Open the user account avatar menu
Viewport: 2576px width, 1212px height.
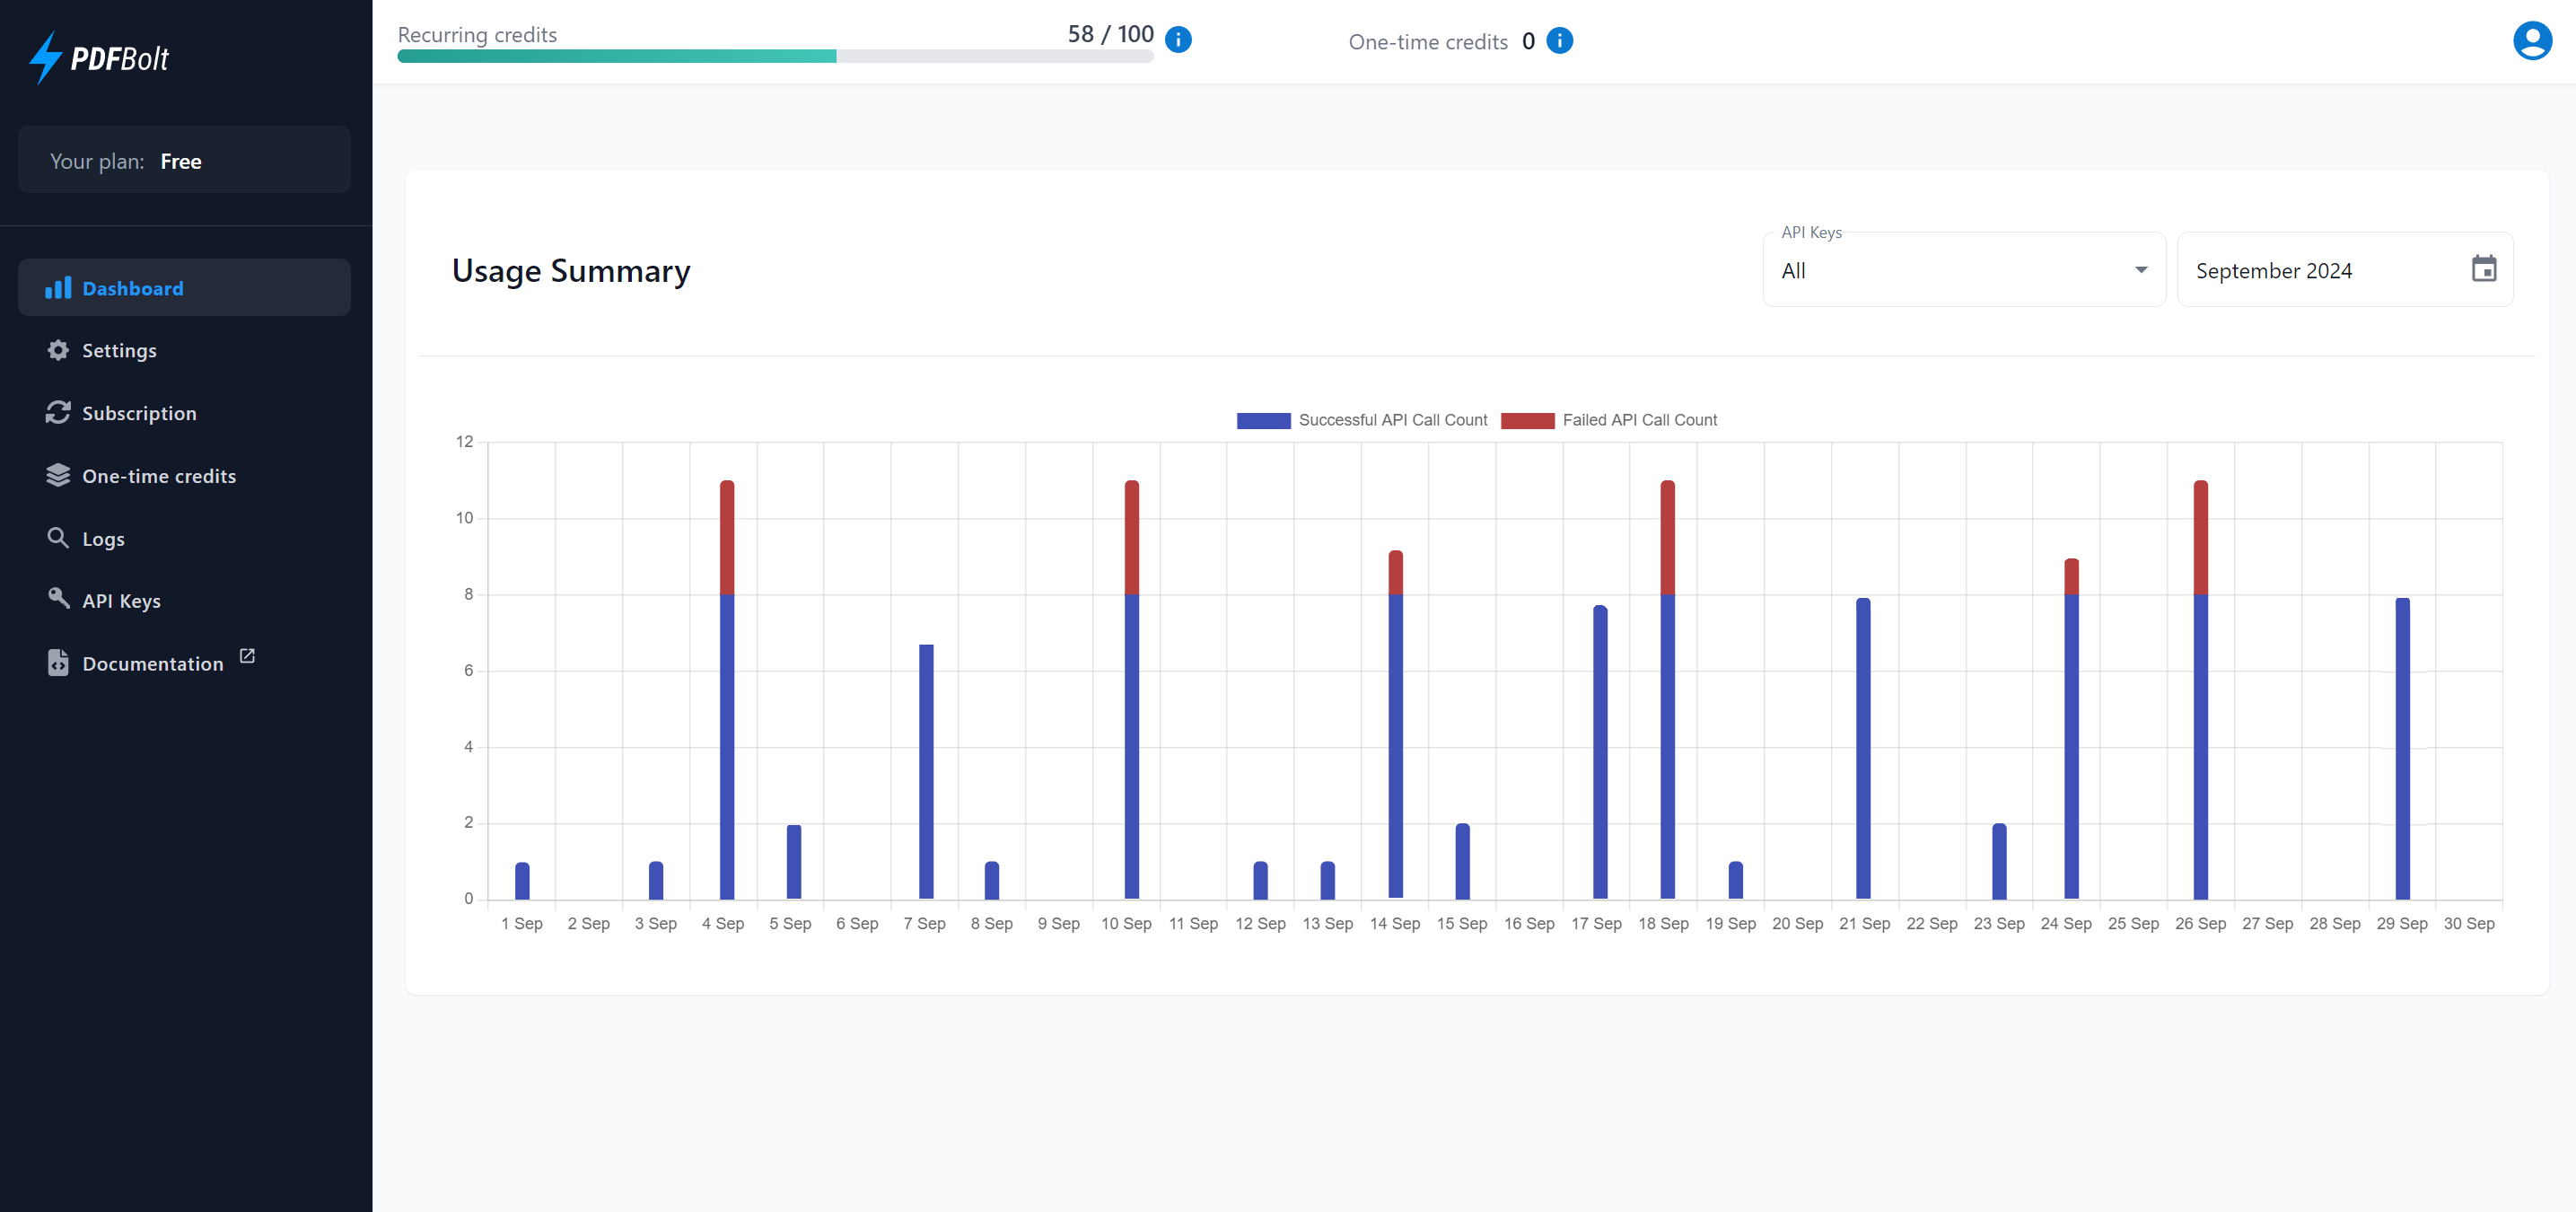2531,41
